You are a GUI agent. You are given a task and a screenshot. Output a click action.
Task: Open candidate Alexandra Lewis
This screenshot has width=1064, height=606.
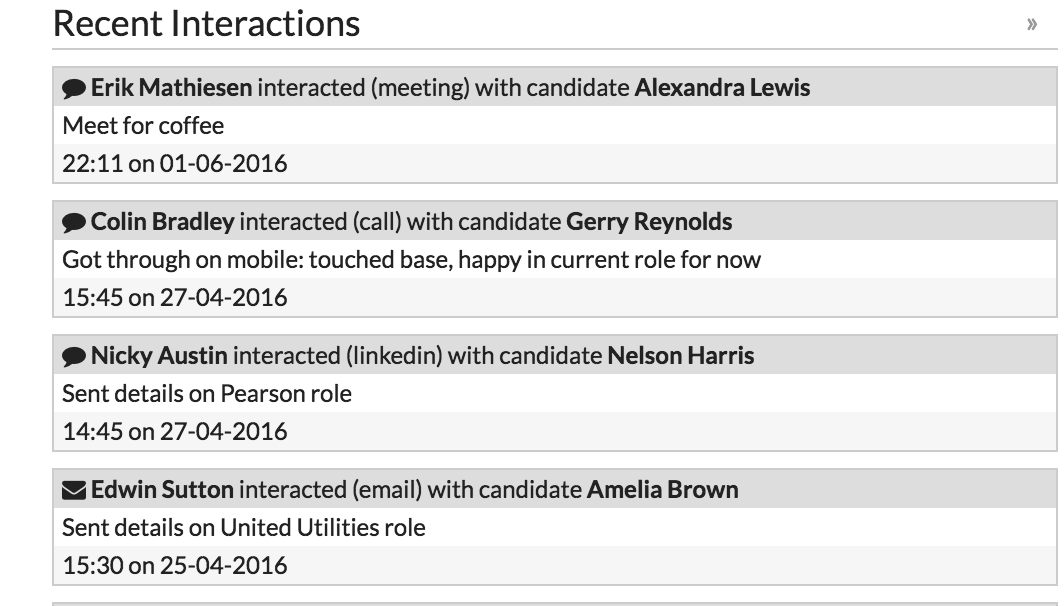[722, 88]
